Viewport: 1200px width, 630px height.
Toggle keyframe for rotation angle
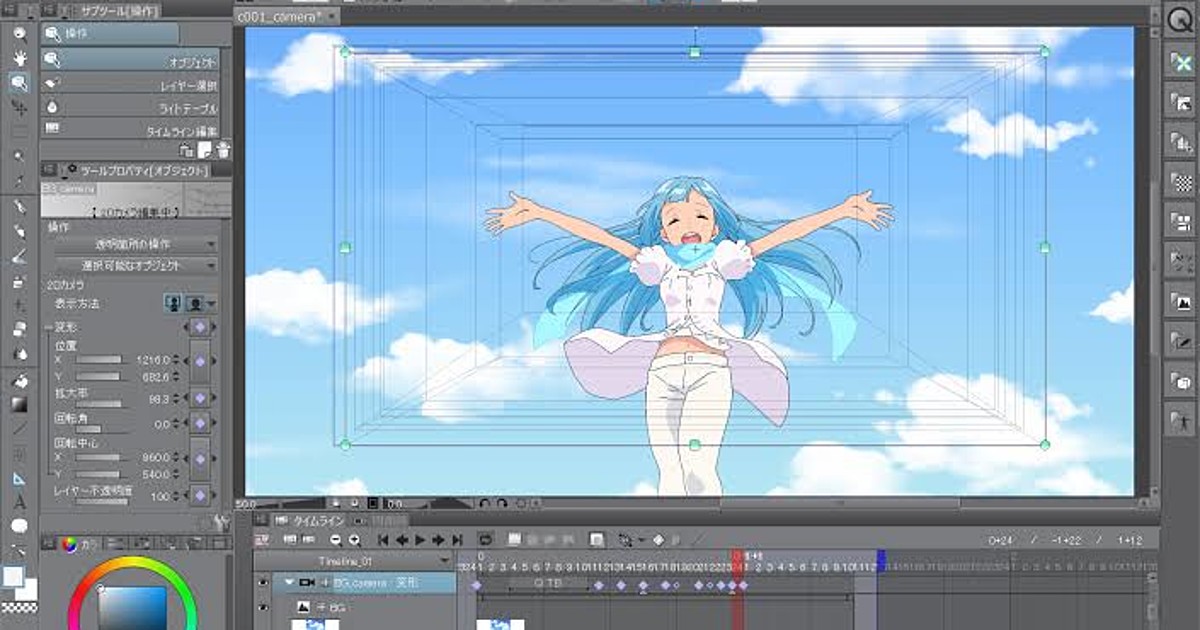[199, 425]
